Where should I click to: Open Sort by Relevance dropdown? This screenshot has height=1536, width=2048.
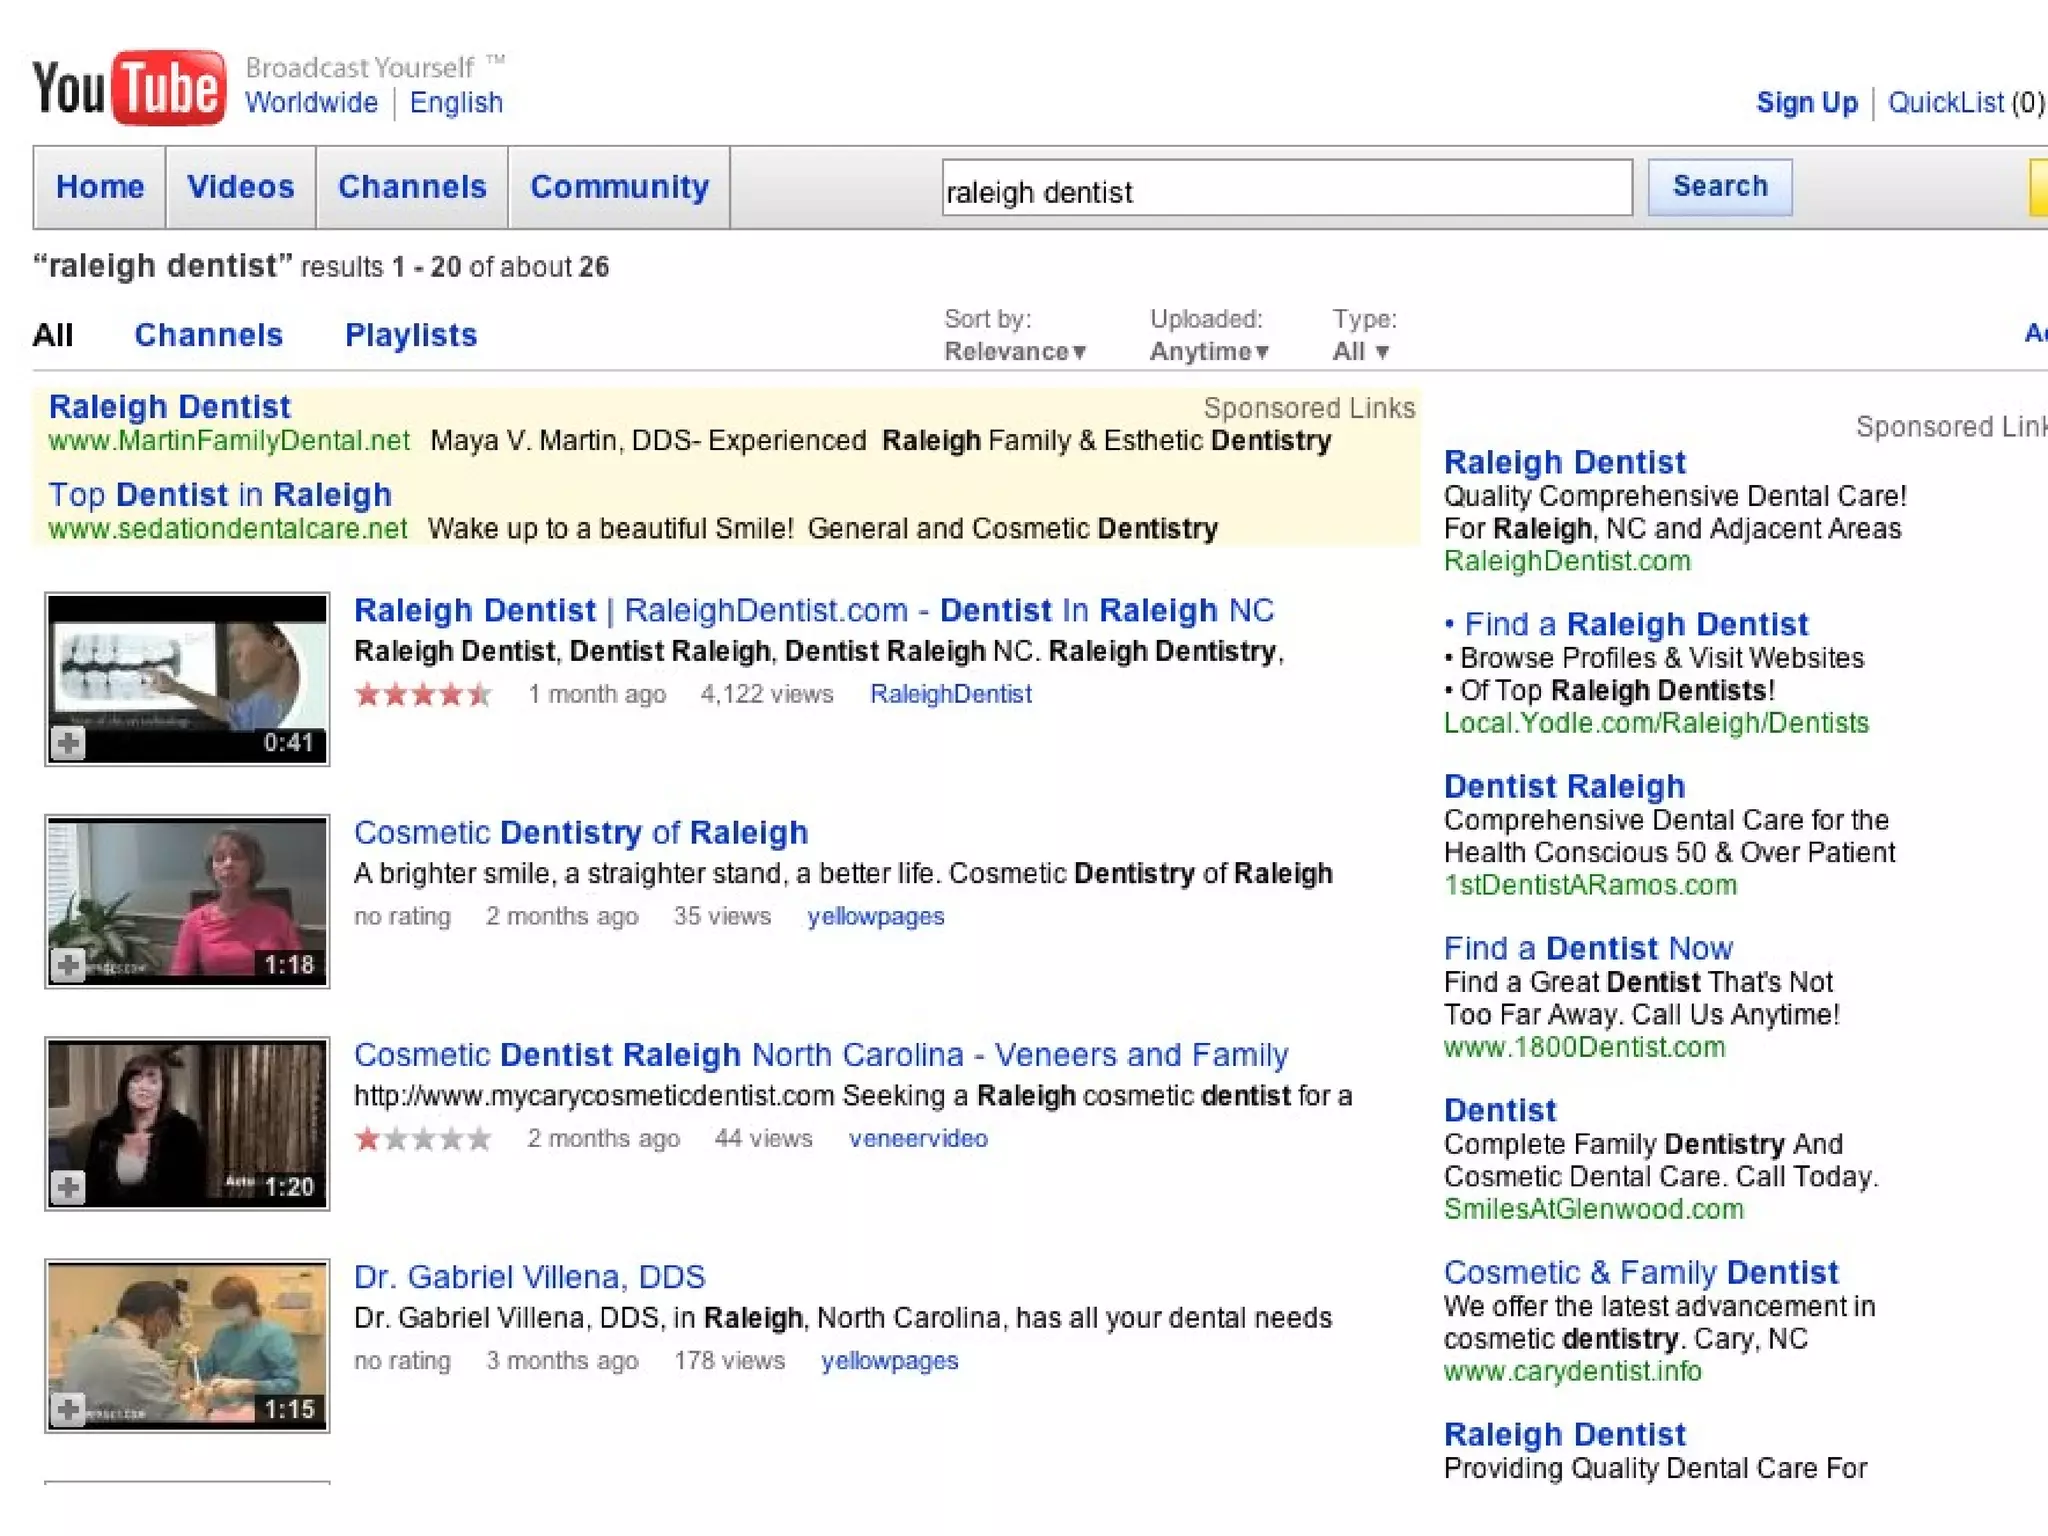pyautogui.click(x=1014, y=352)
